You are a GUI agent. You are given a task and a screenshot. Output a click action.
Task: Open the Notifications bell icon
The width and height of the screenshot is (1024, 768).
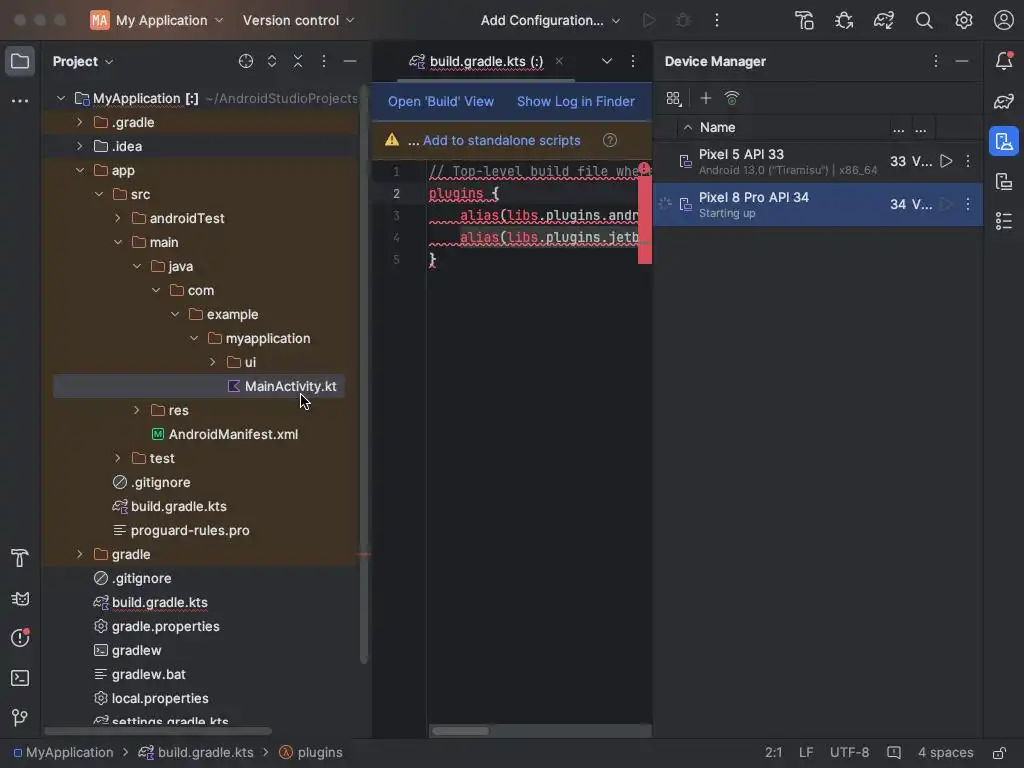[x=1004, y=61]
